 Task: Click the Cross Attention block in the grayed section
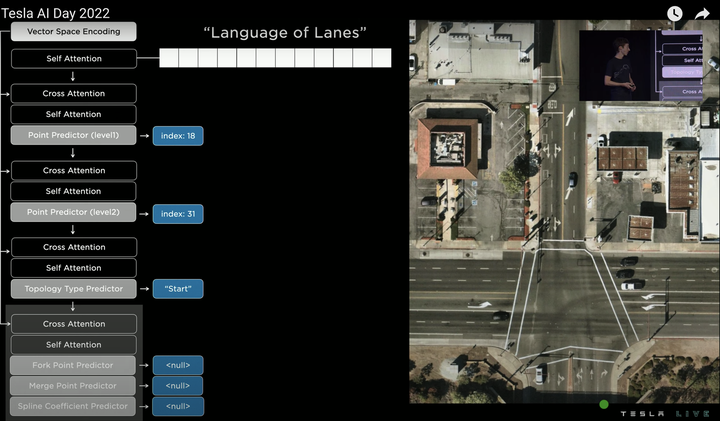click(x=73, y=324)
